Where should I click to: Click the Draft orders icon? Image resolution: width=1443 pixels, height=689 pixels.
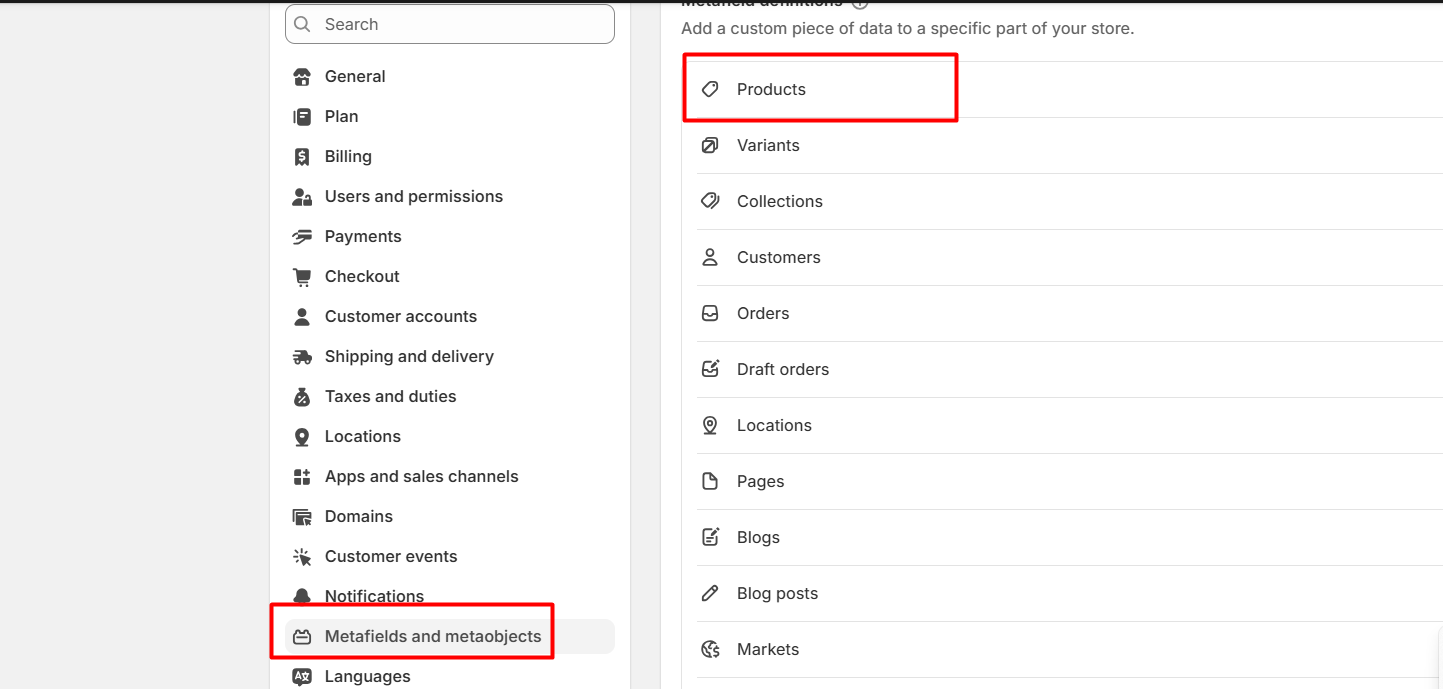(x=710, y=369)
